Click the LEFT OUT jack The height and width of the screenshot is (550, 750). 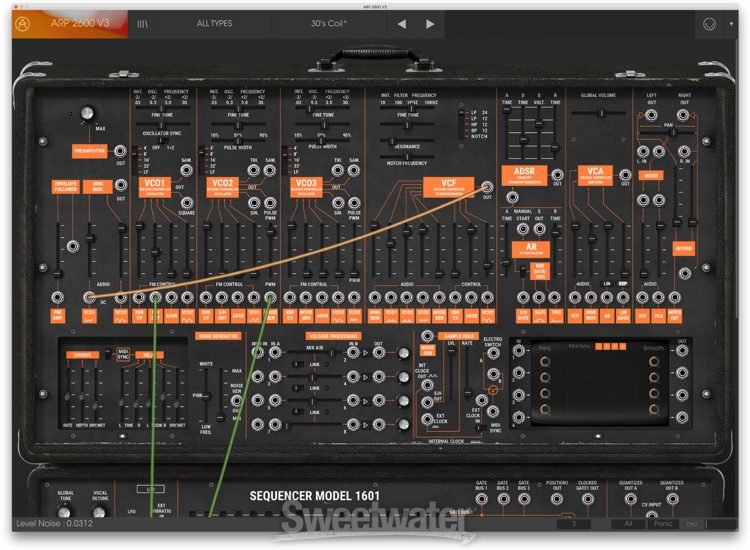click(x=651, y=115)
